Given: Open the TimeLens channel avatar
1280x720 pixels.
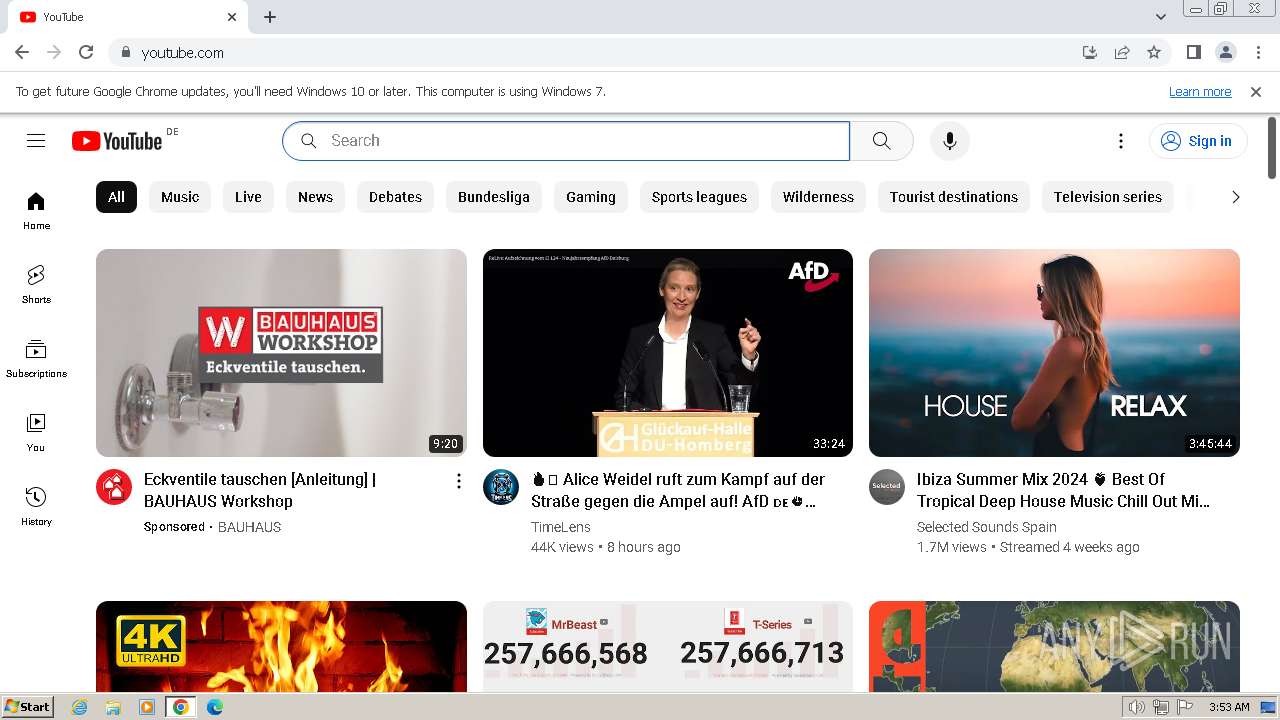Looking at the screenshot, I should point(501,487).
